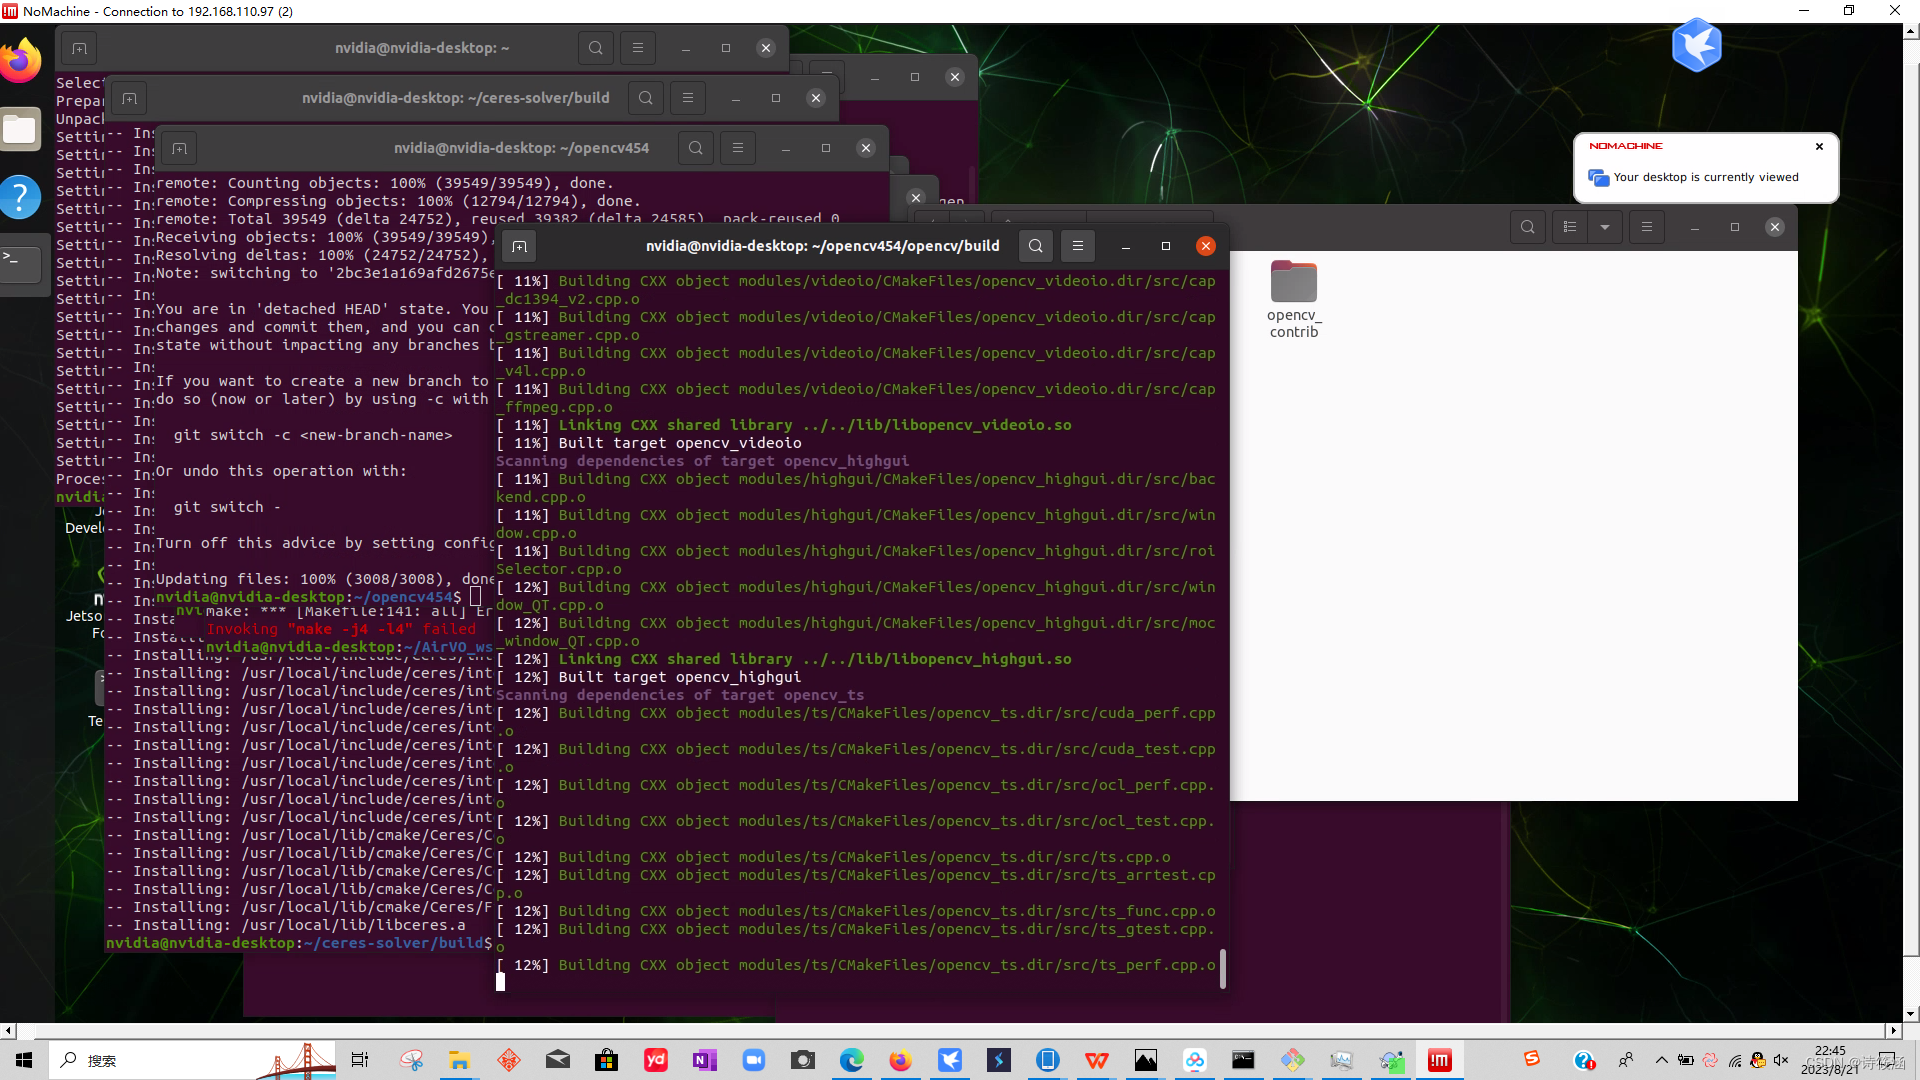The image size is (1920, 1080).
Task: Open file manager hamburger menu
Action: coord(1646,227)
